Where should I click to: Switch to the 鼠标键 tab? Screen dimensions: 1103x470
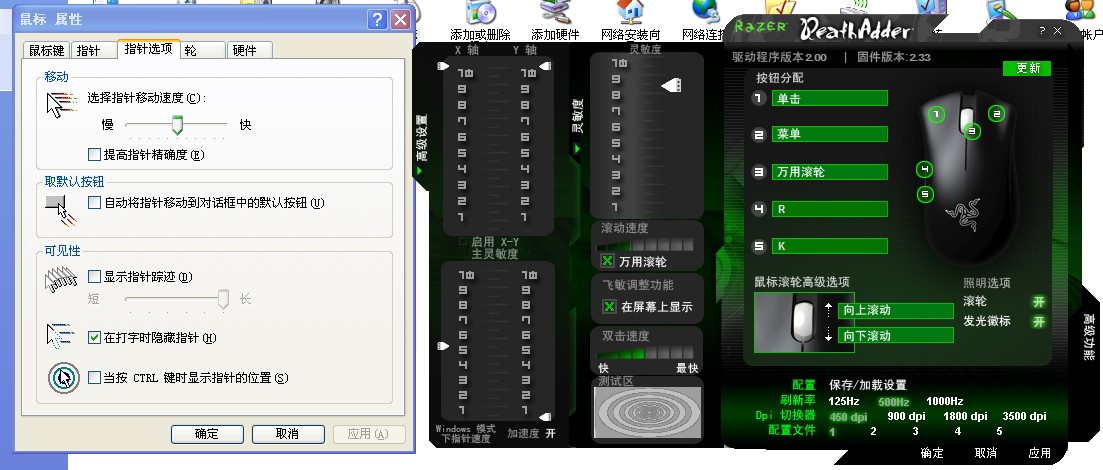46,50
